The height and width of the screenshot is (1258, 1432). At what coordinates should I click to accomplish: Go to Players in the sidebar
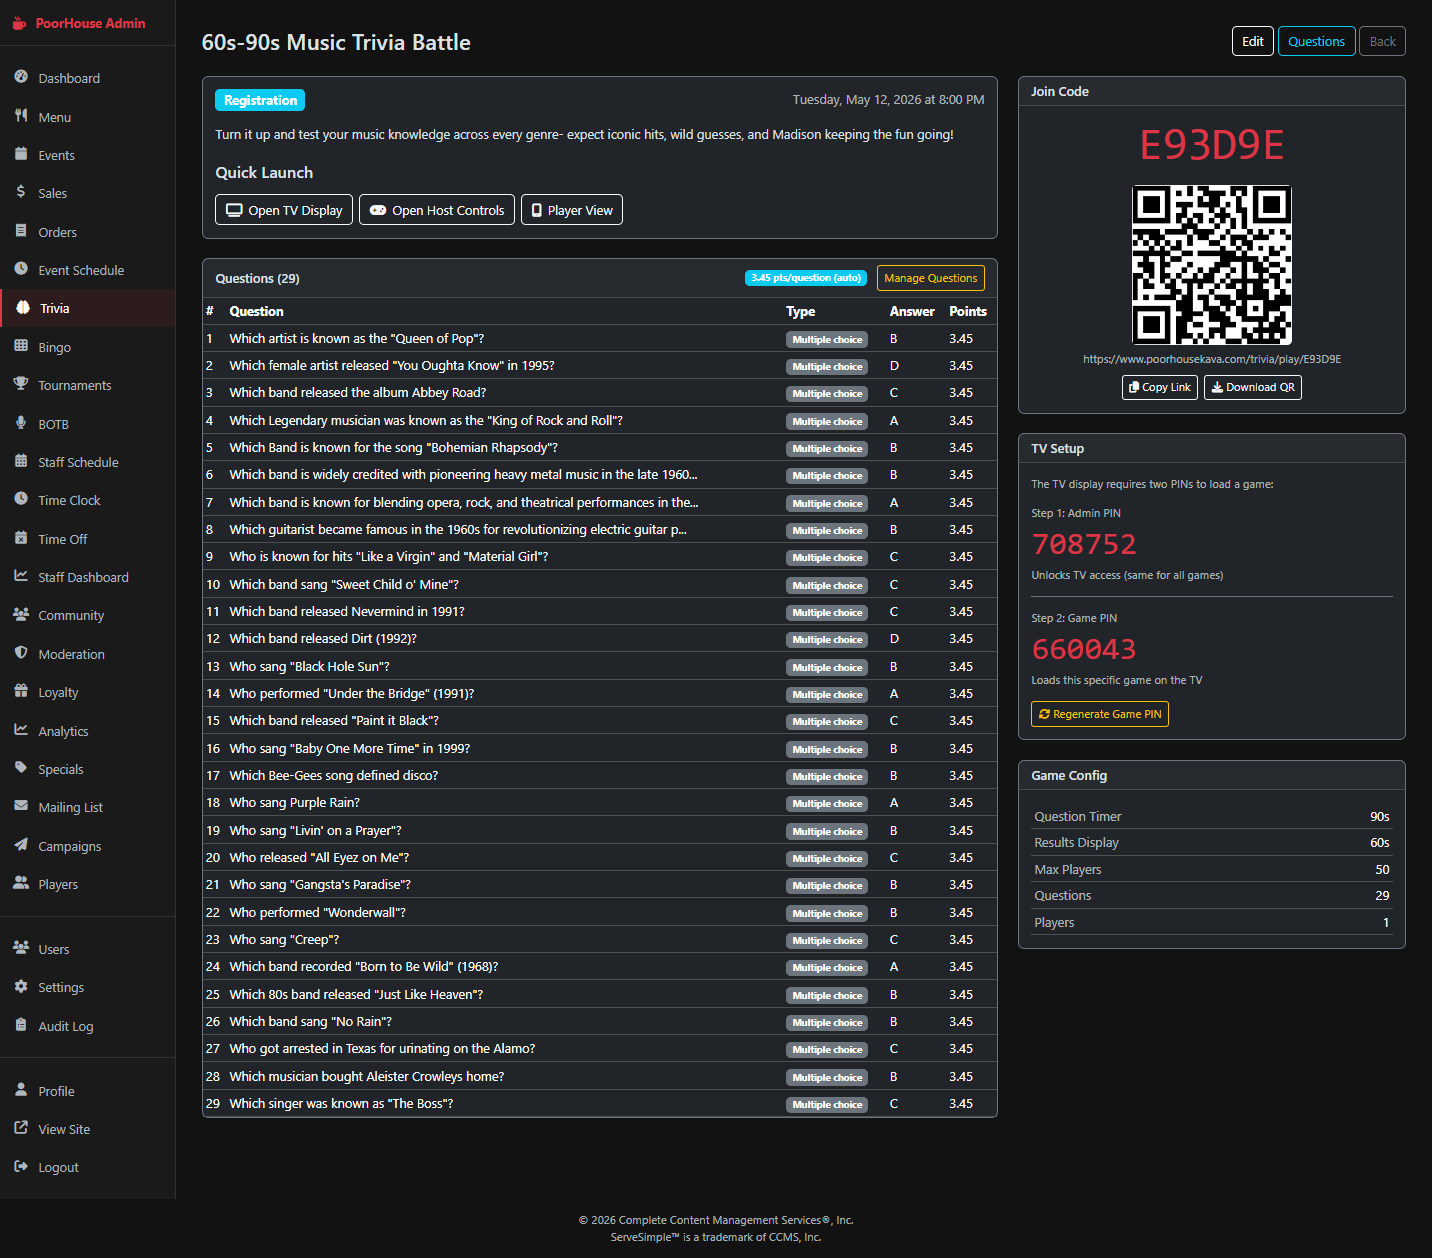[x=88, y=884]
